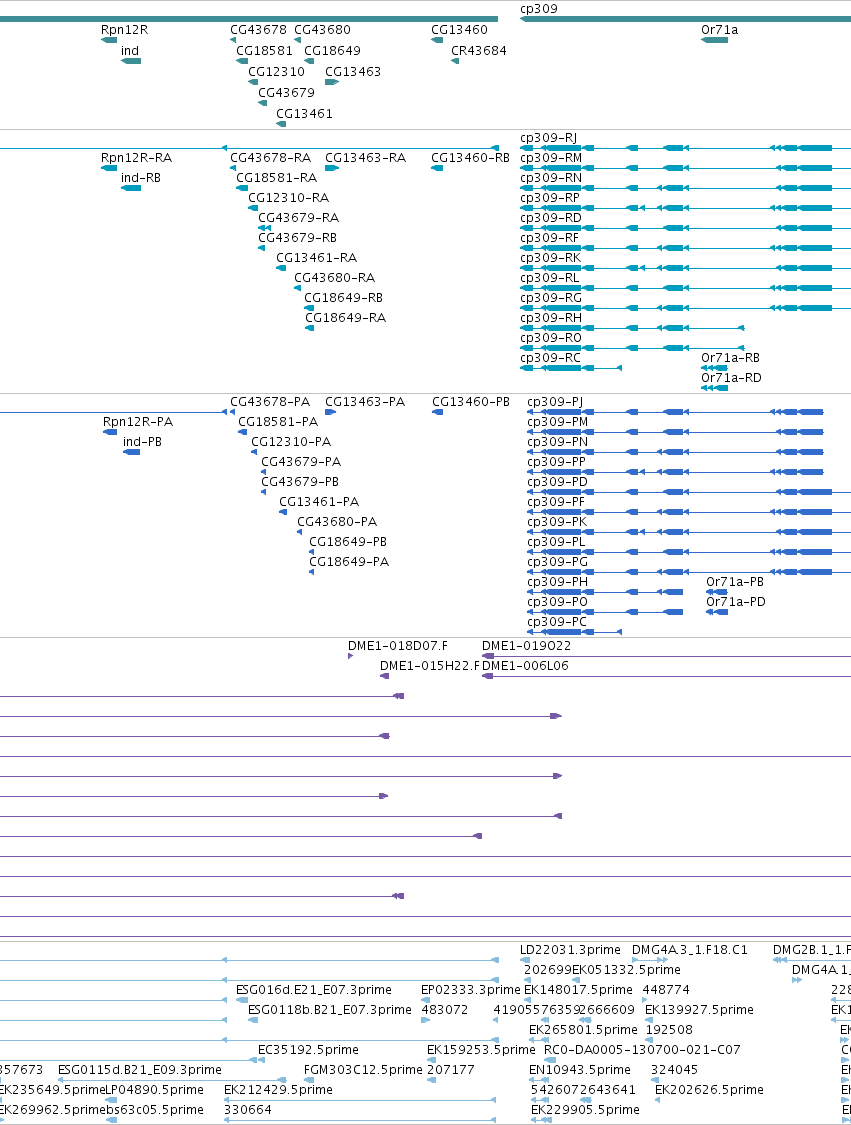Image resolution: width=851 pixels, height=1125 pixels.
Task: Click the cp309 gene label
Action: (538, 9)
